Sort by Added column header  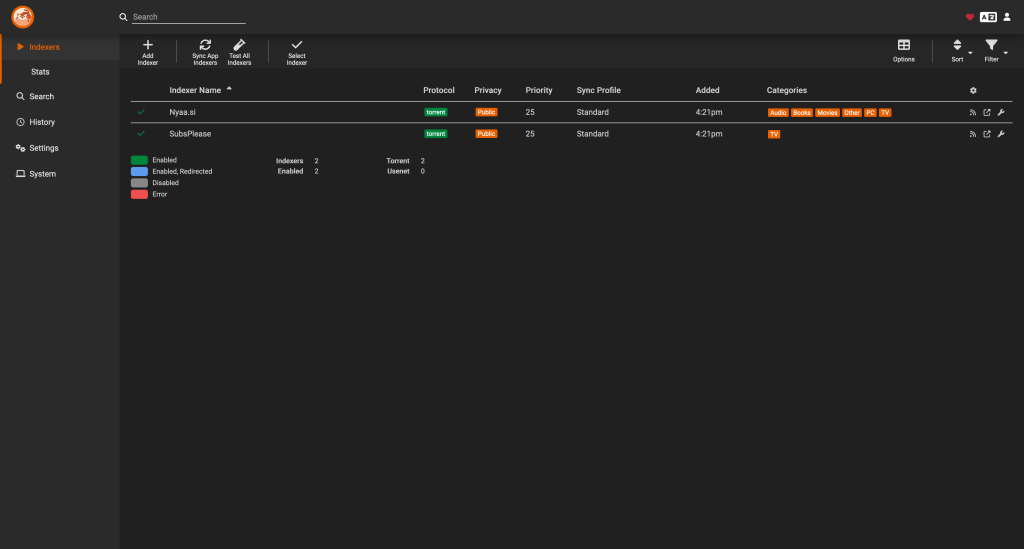707,90
